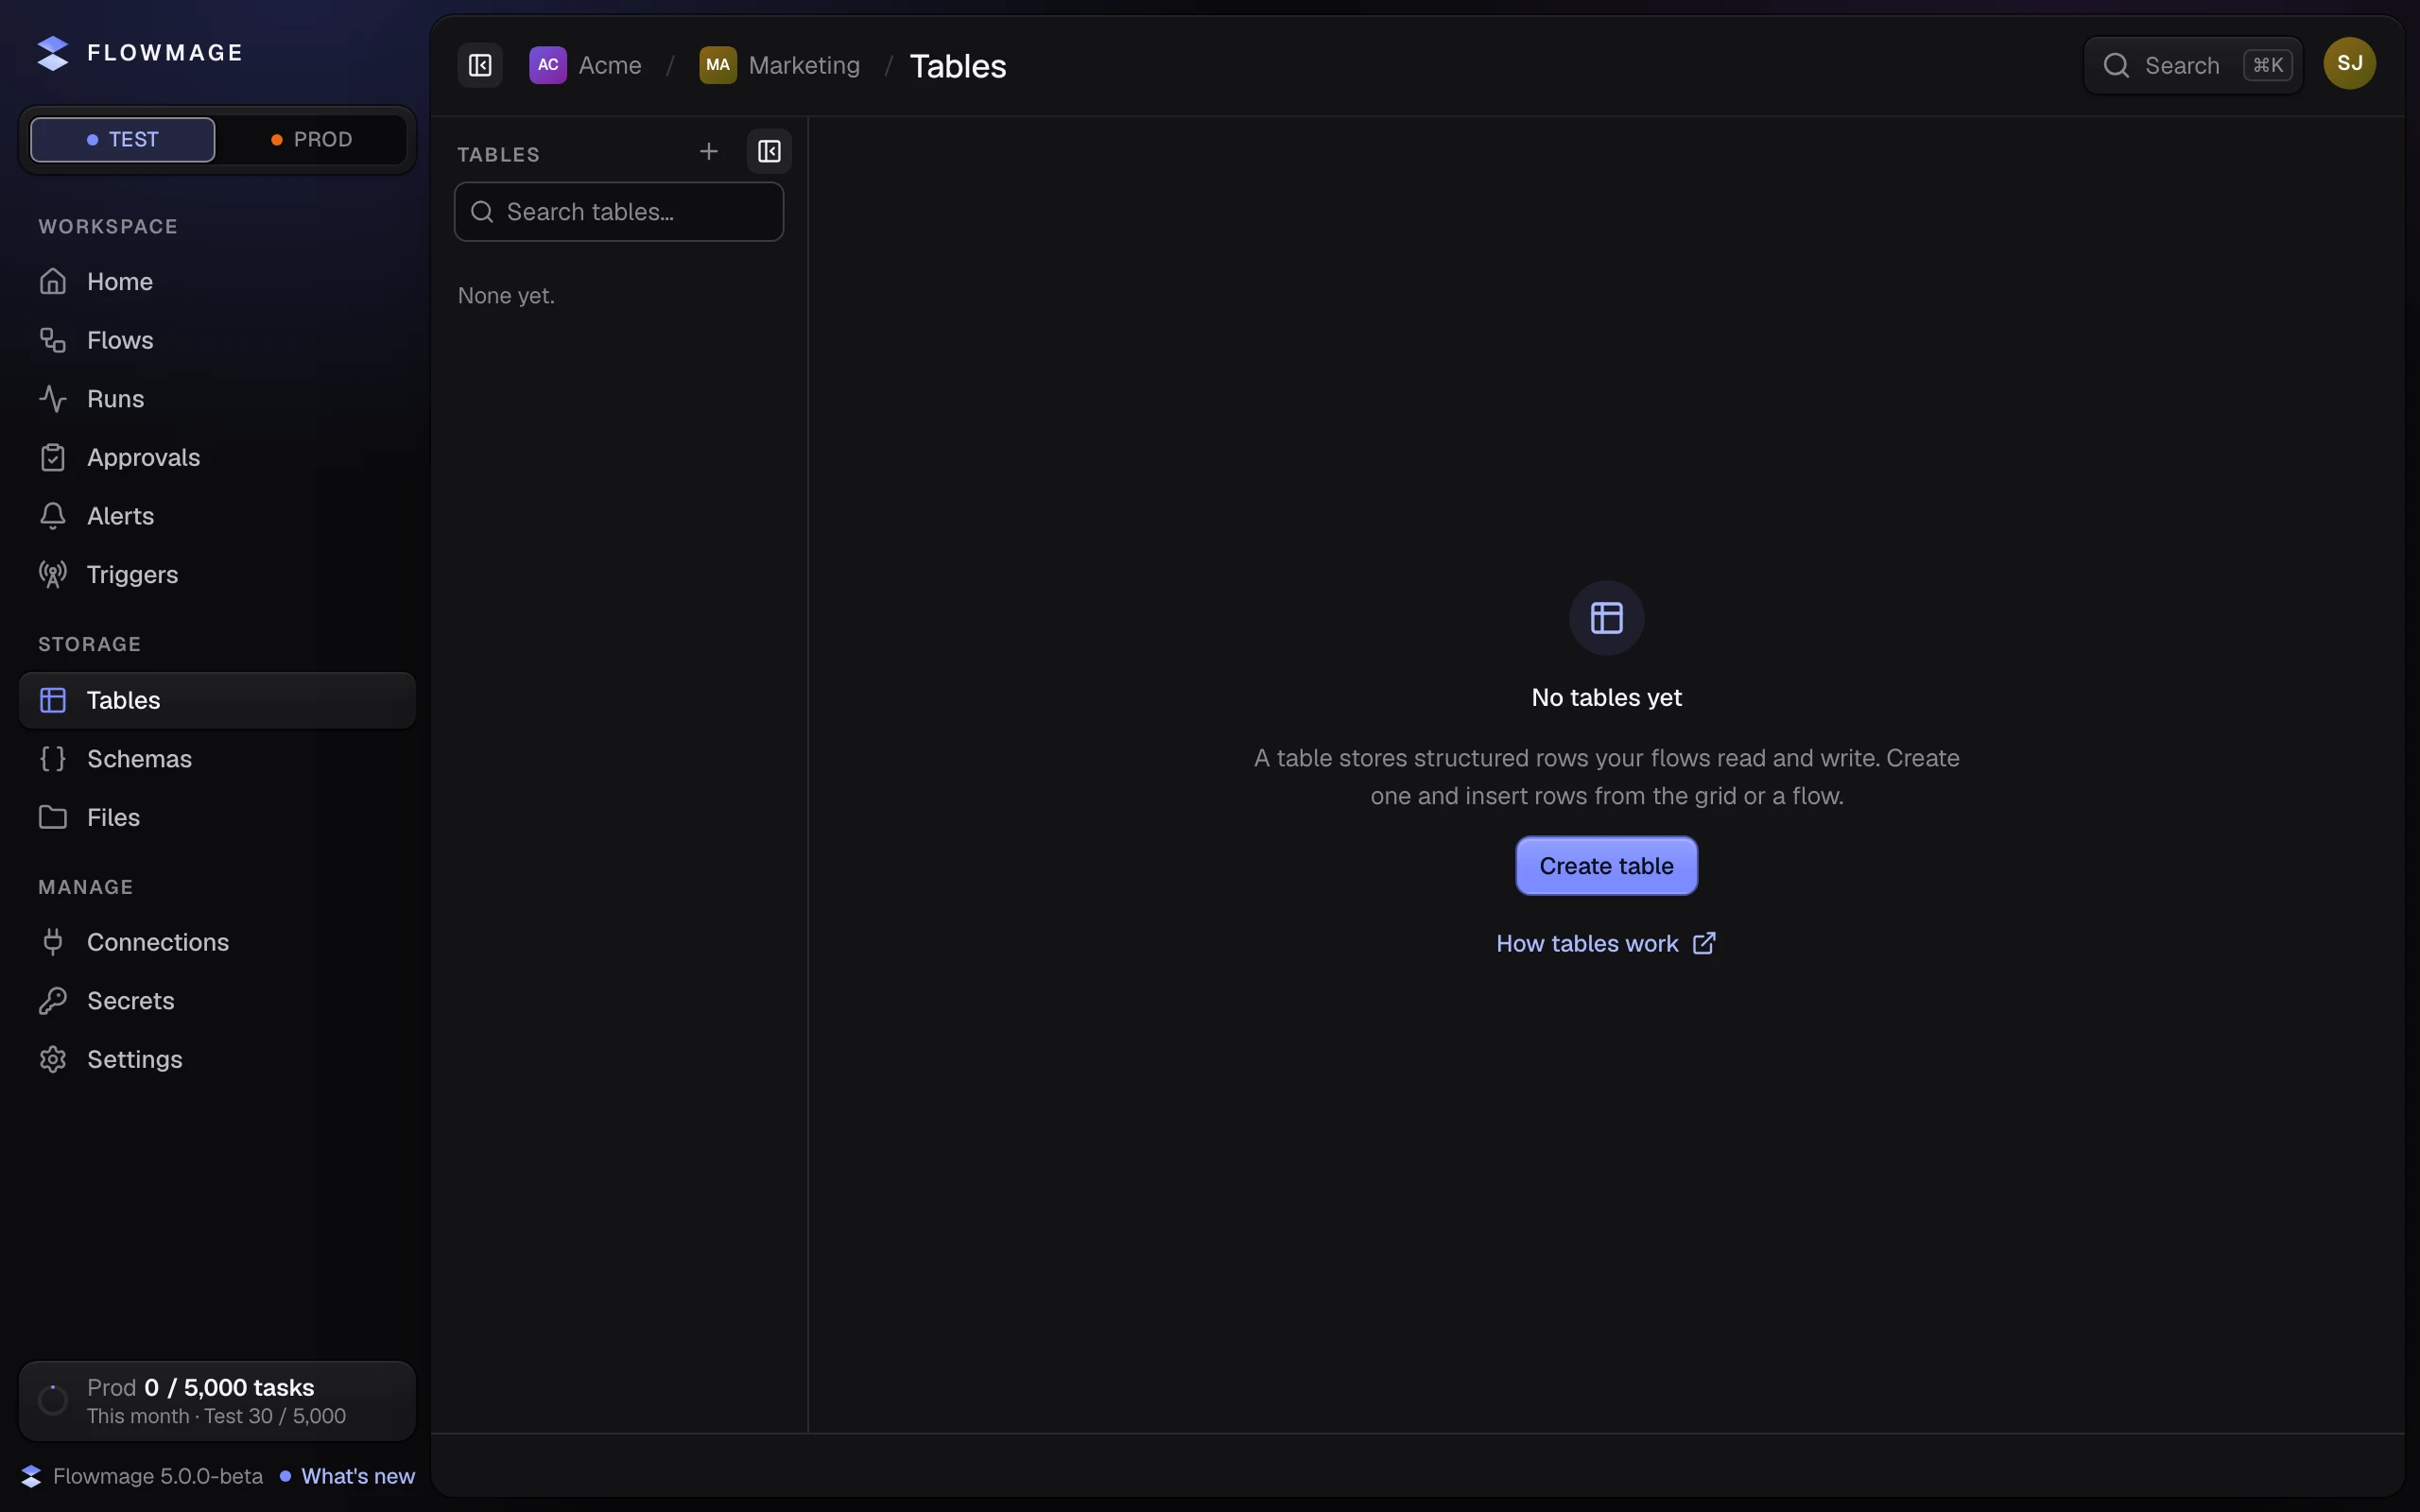The image size is (2420, 1512).
Task: Click Flowmage 5.0.0-beta version text
Action: [158, 1477]
